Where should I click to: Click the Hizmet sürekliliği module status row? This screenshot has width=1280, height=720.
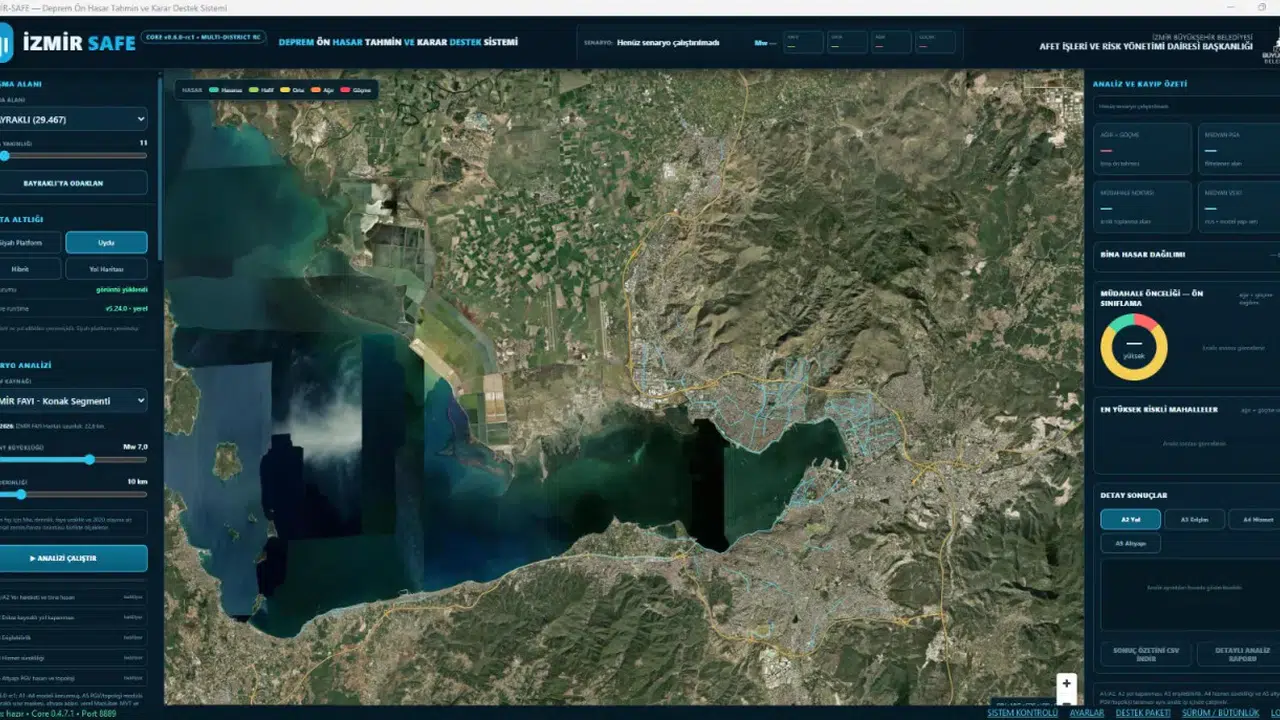click(x=72, y=658)
